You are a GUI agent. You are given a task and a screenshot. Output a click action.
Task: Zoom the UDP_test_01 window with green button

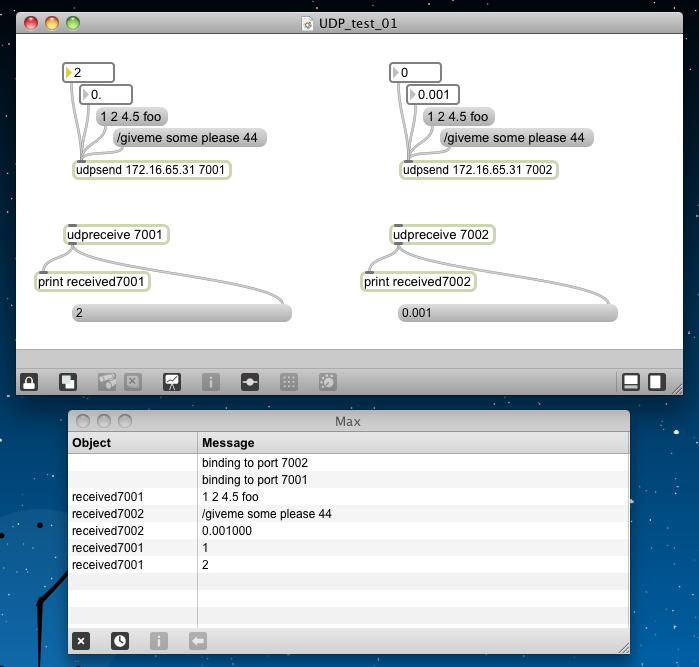(73, 23)
